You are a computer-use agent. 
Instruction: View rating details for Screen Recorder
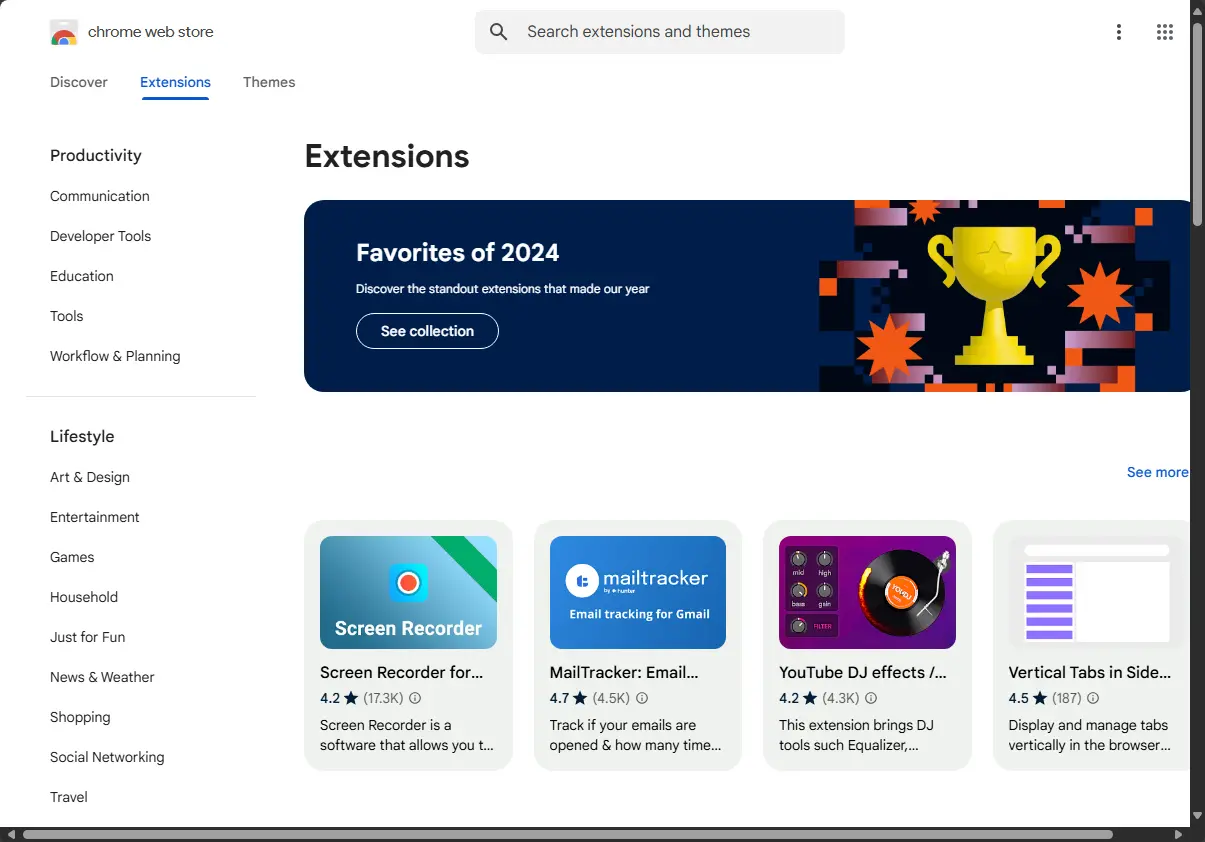[415, 698]
